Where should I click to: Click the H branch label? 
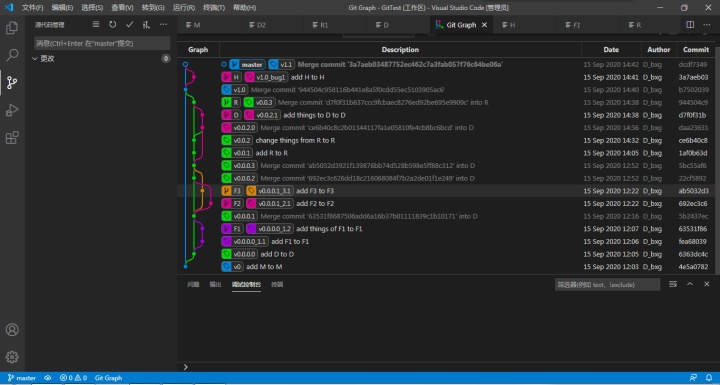(x=231, y=77)
